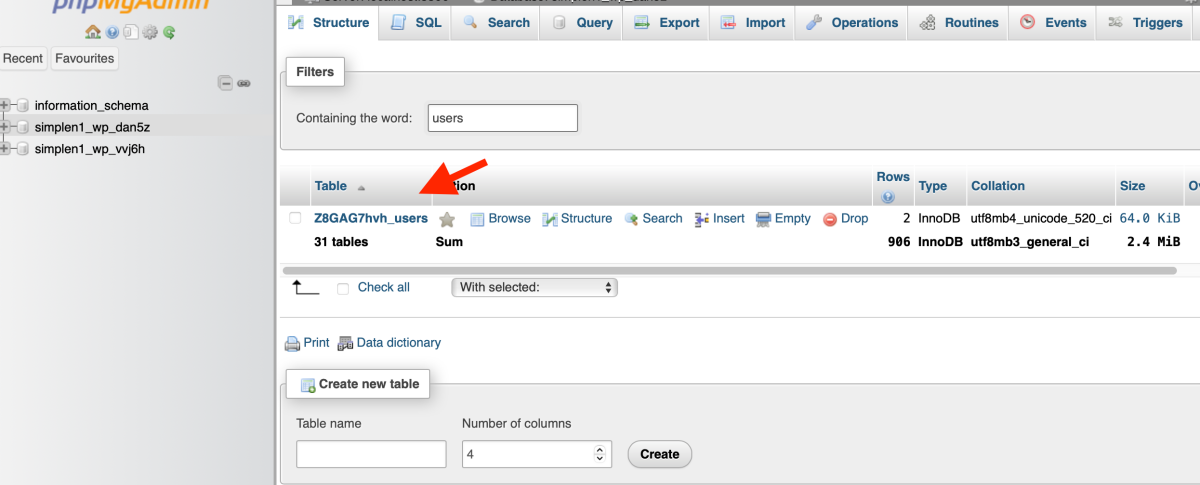The width and height of the screenshot is (1200, 485).
Task: Click the Data dictionary icon
Action: point(345,343)
